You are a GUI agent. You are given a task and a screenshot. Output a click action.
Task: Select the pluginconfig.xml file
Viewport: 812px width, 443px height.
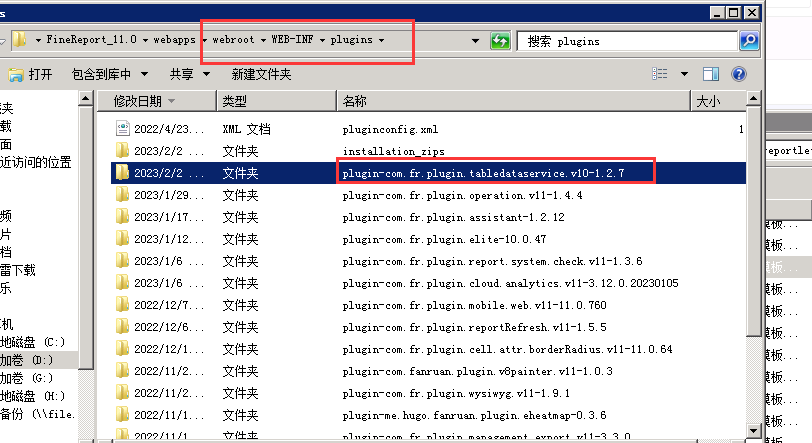point(390,129)
